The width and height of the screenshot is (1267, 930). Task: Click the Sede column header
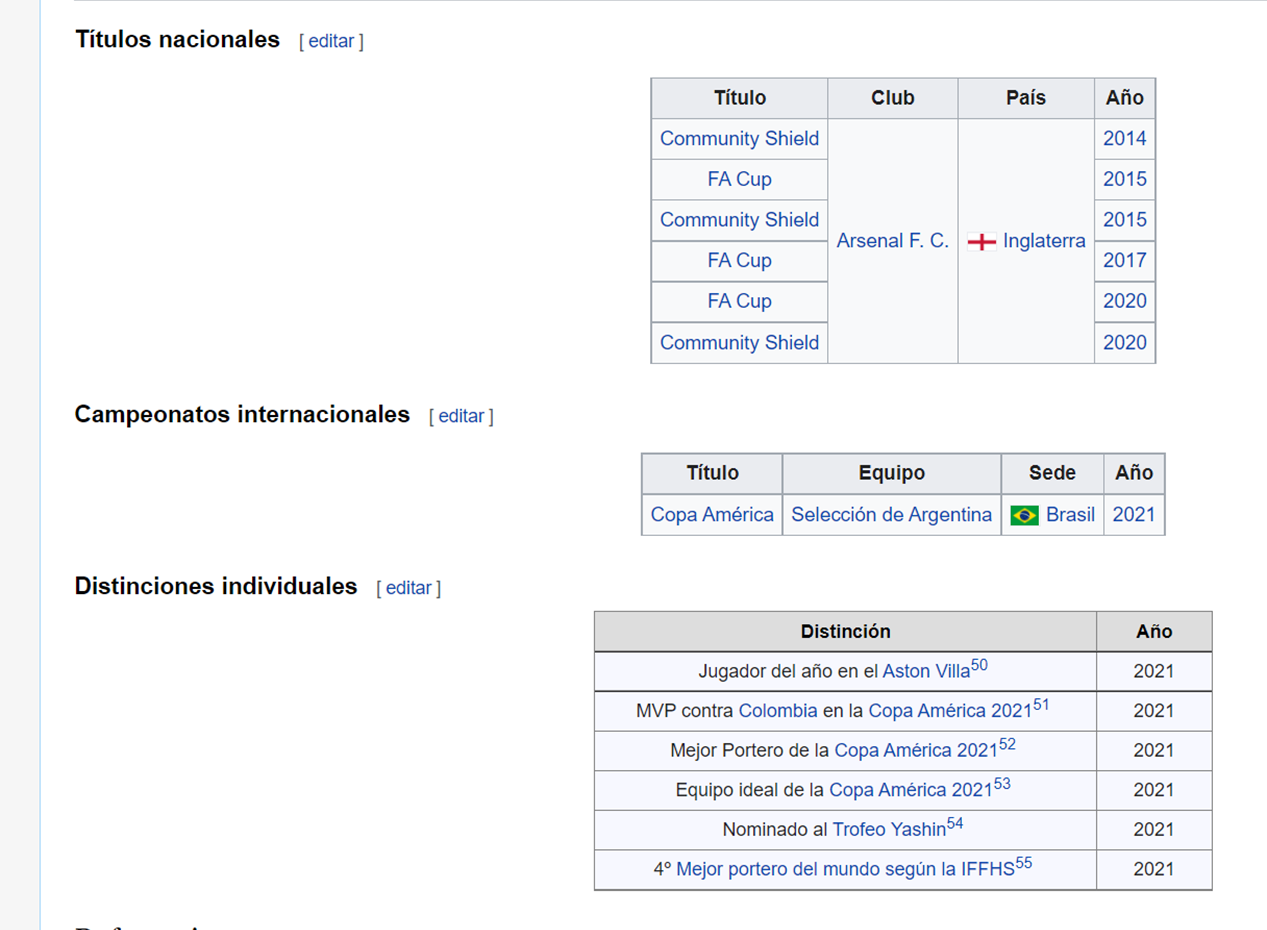click(x=1052, y=473)
